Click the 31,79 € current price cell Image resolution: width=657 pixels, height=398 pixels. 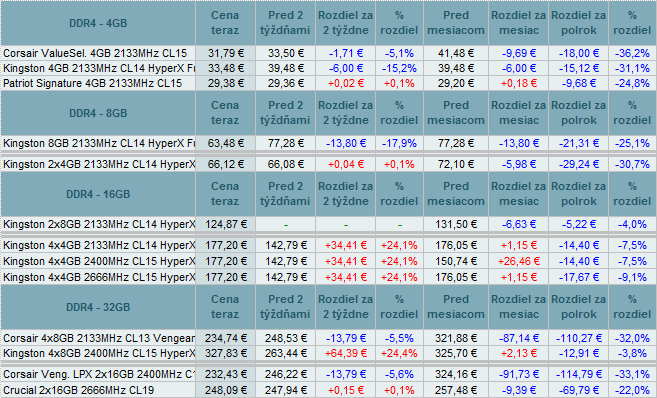pyautogui.click(x=225, y=53)
